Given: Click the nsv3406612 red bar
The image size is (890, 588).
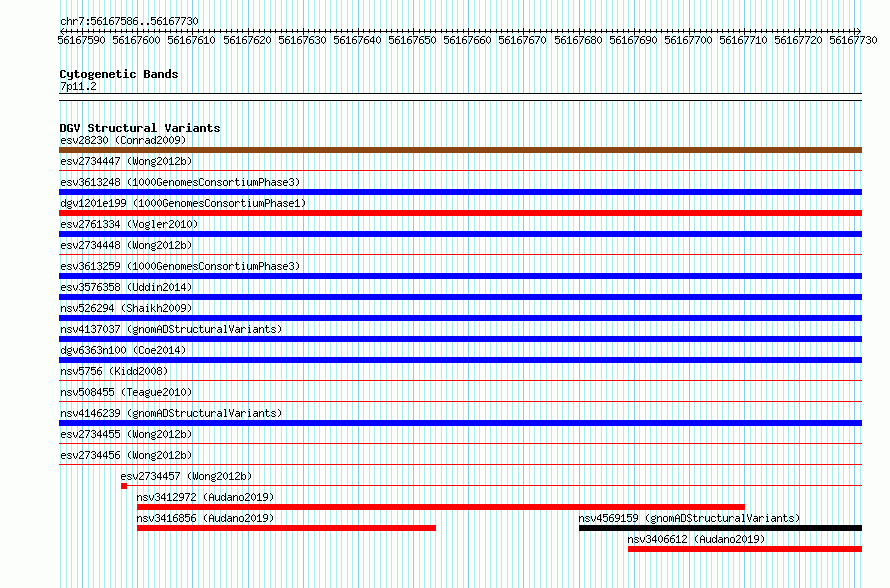Looking at the screenshot, I should pos(745,549).
